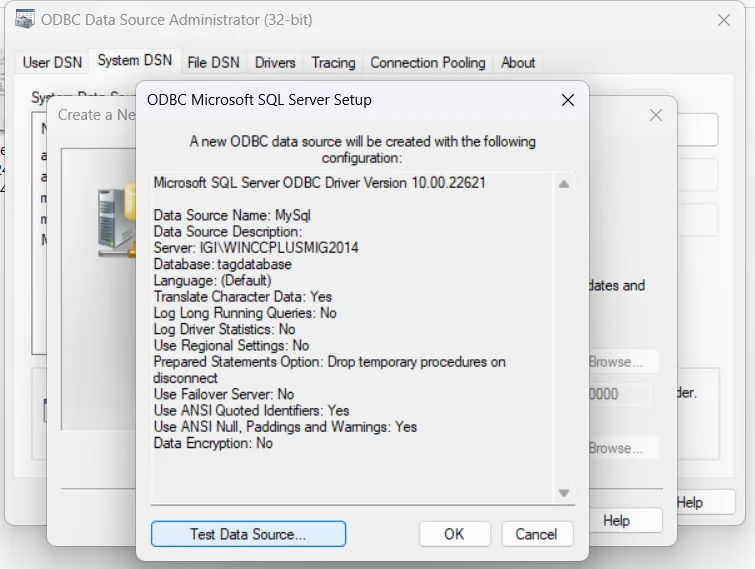This screenshot has height=569, width=755.
Task: Click inside the configuration summary text box
Action: click(350, 470)
